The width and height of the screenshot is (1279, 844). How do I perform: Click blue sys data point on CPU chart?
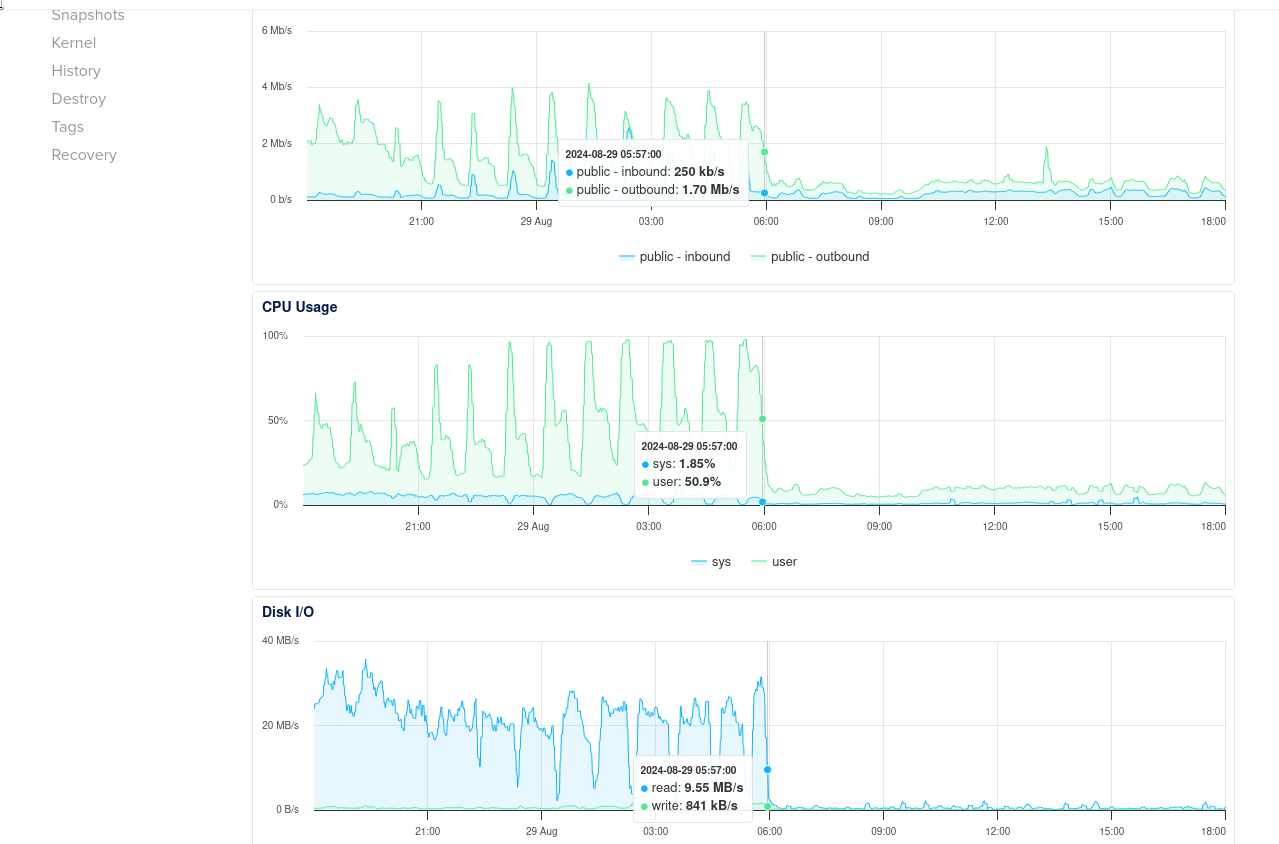762,502
